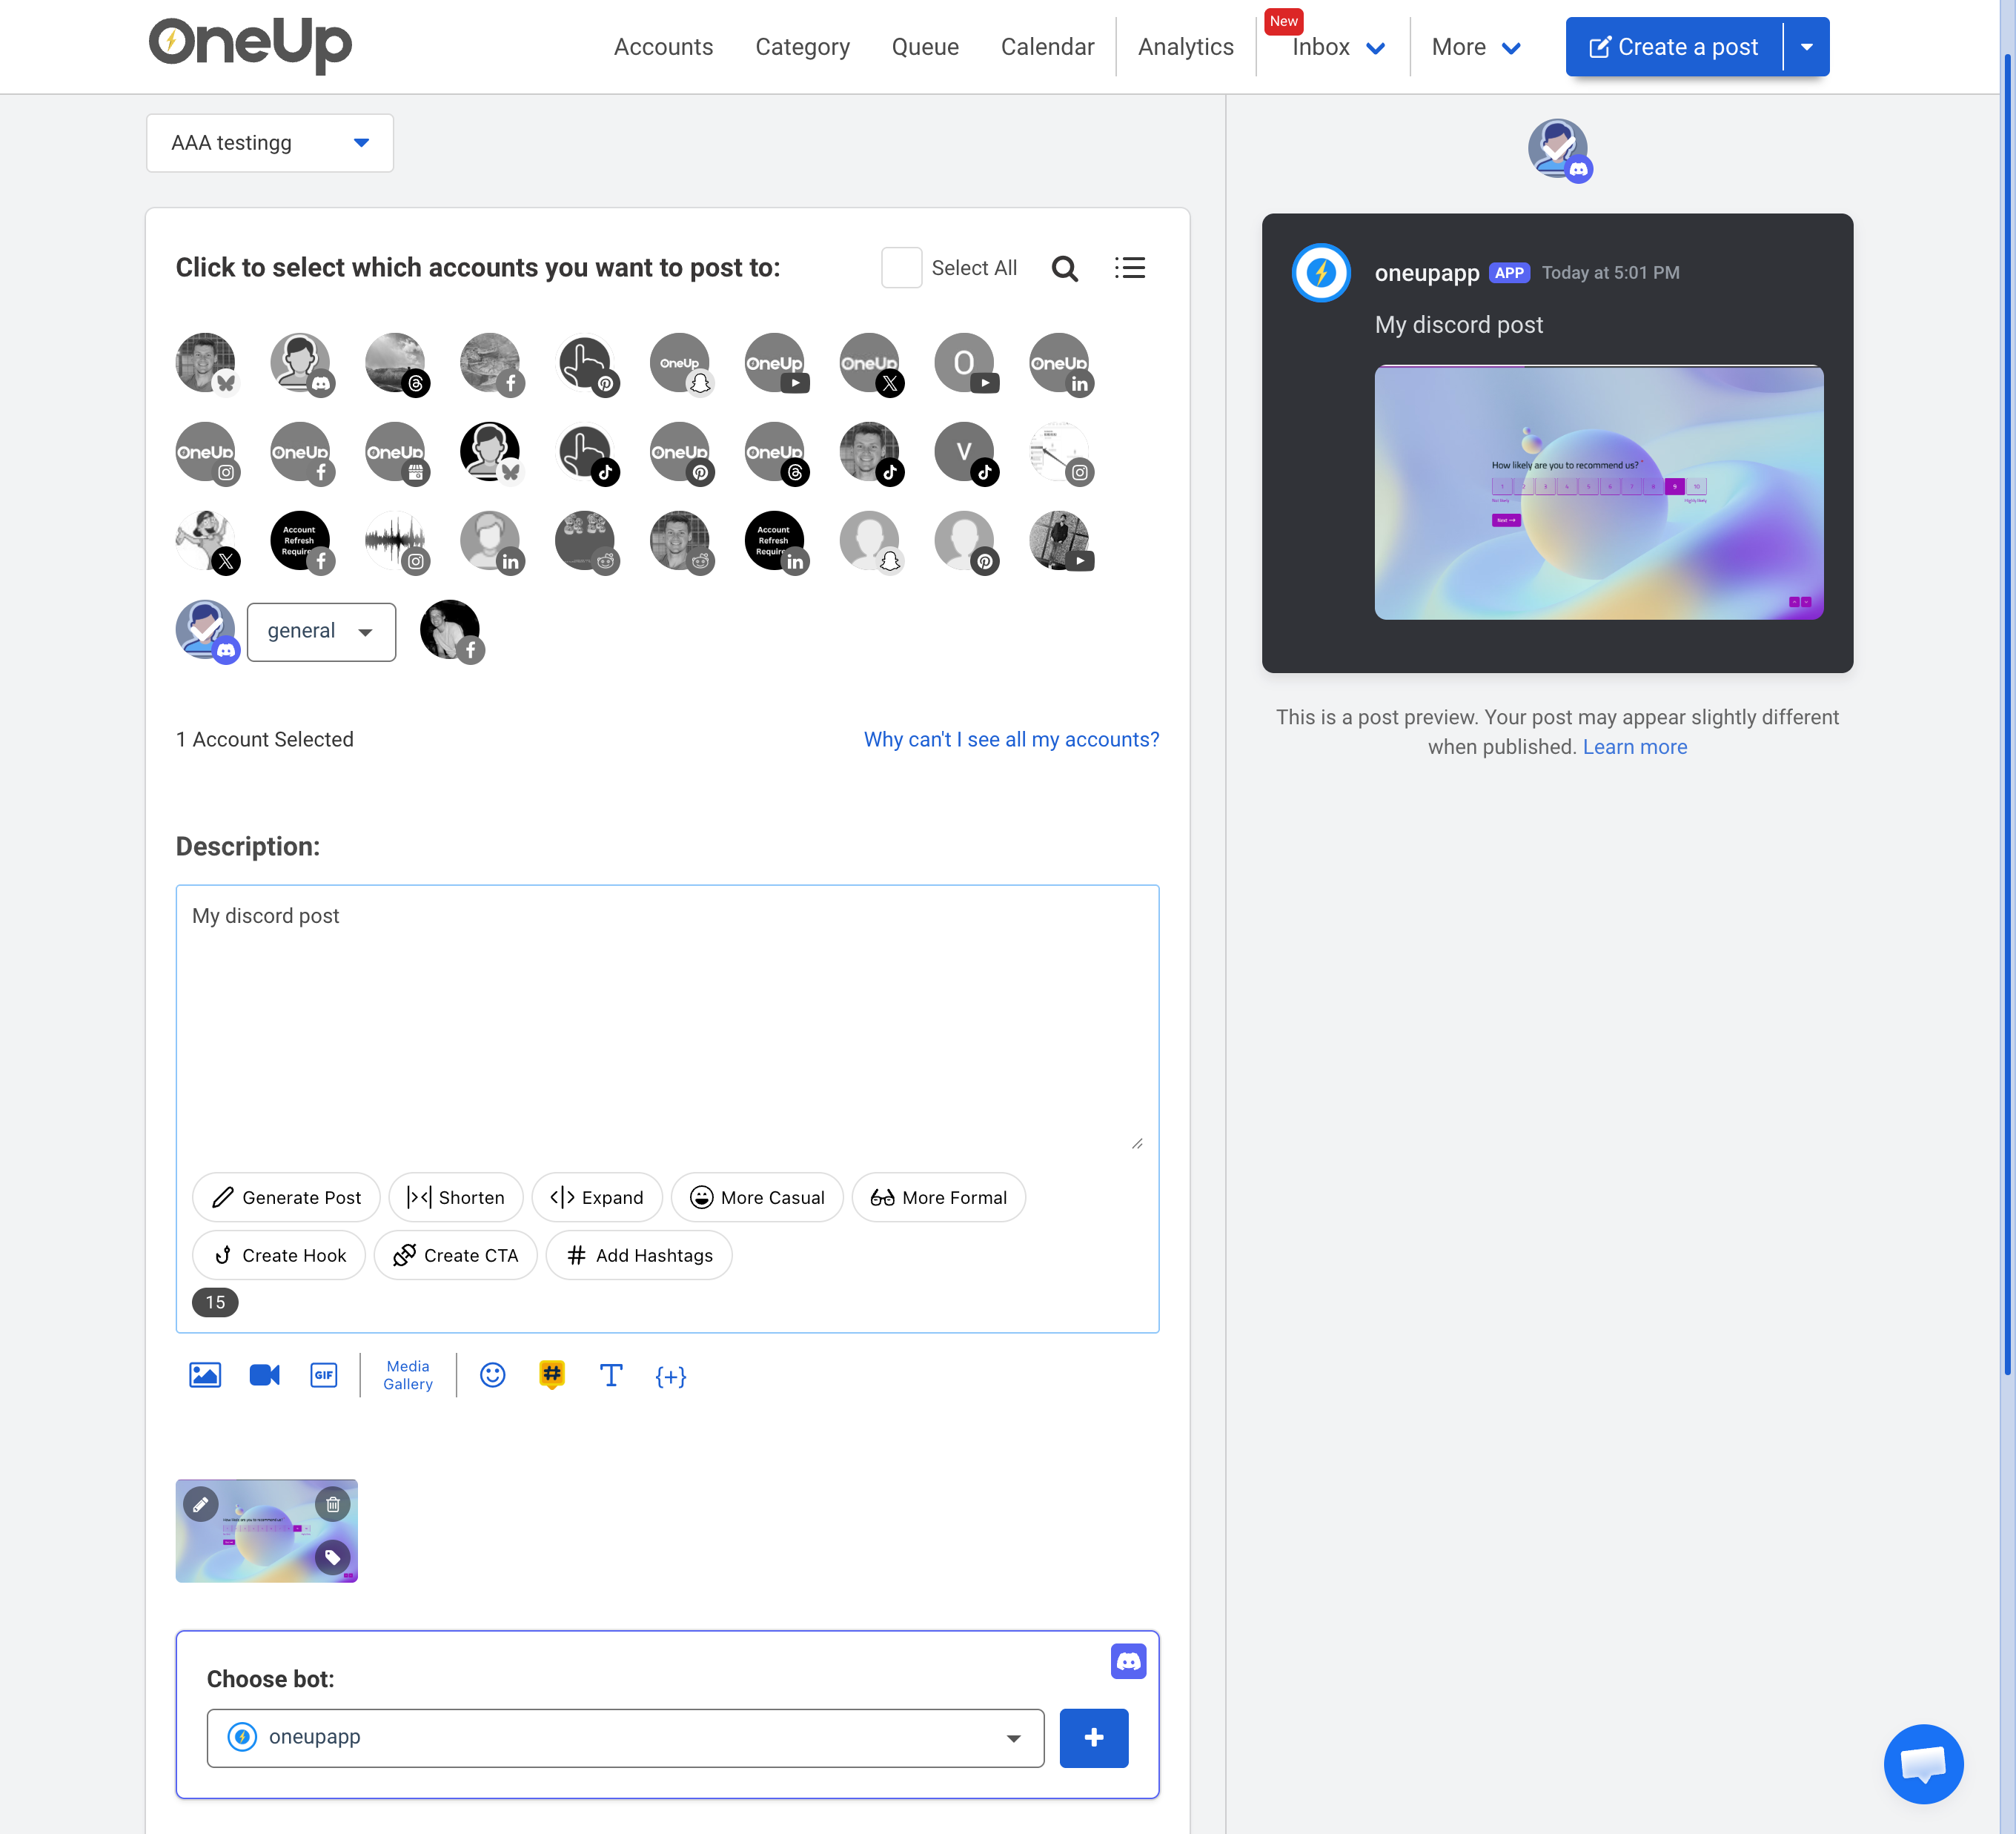Open the AAA testingg workspace dropdown
Viewport: 2016px width, 1834px height.
point(269,143)
